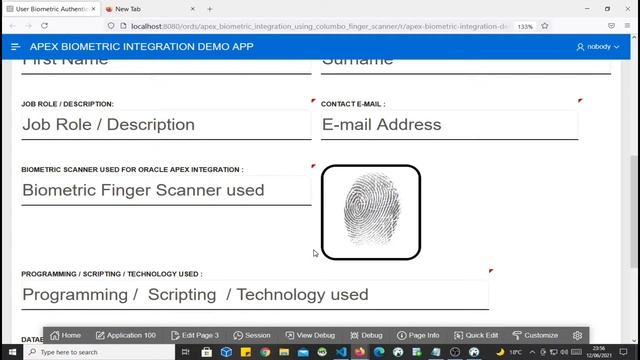Open the Firefox application menu
Image resolution: width=640 pixels, height=360 pixels.
click(x=627, y=26)
